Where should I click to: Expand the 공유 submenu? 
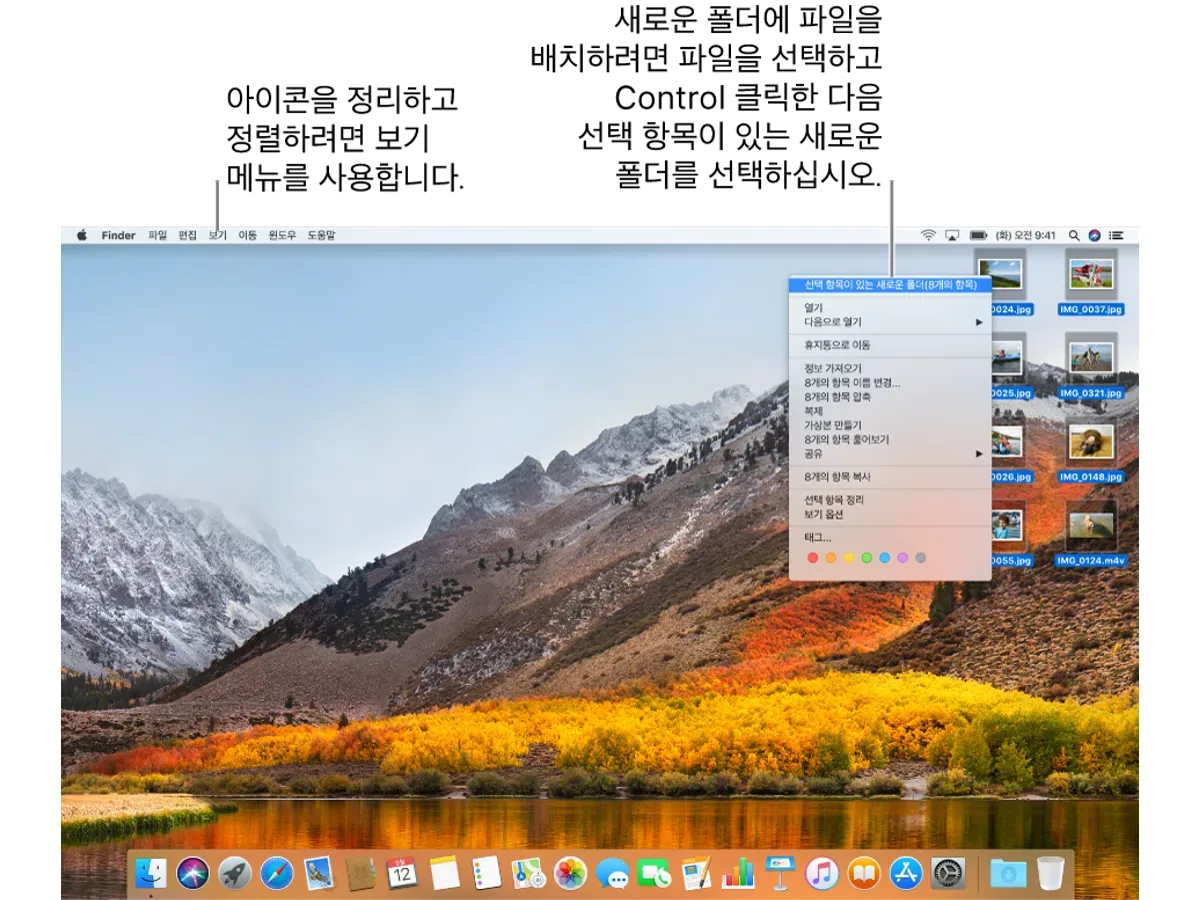click(890, 453)
